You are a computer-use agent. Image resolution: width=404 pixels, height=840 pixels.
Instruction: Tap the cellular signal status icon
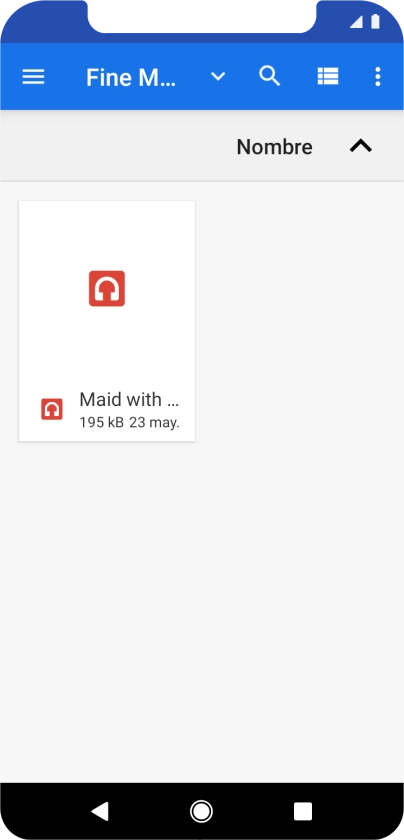356,21
